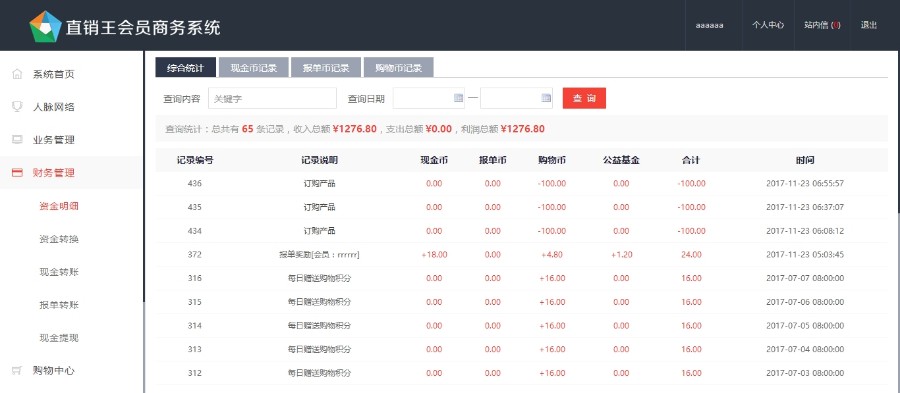Select 报单转账 submenu item
The width and height of the screenshot is (900, 393).
[59, 305]
